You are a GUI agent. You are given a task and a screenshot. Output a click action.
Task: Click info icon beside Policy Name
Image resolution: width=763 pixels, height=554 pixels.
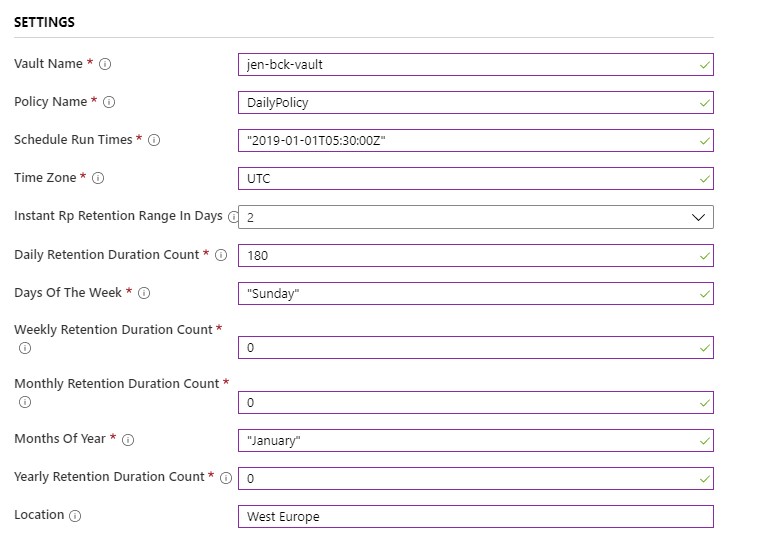click(x=109, y=102)
